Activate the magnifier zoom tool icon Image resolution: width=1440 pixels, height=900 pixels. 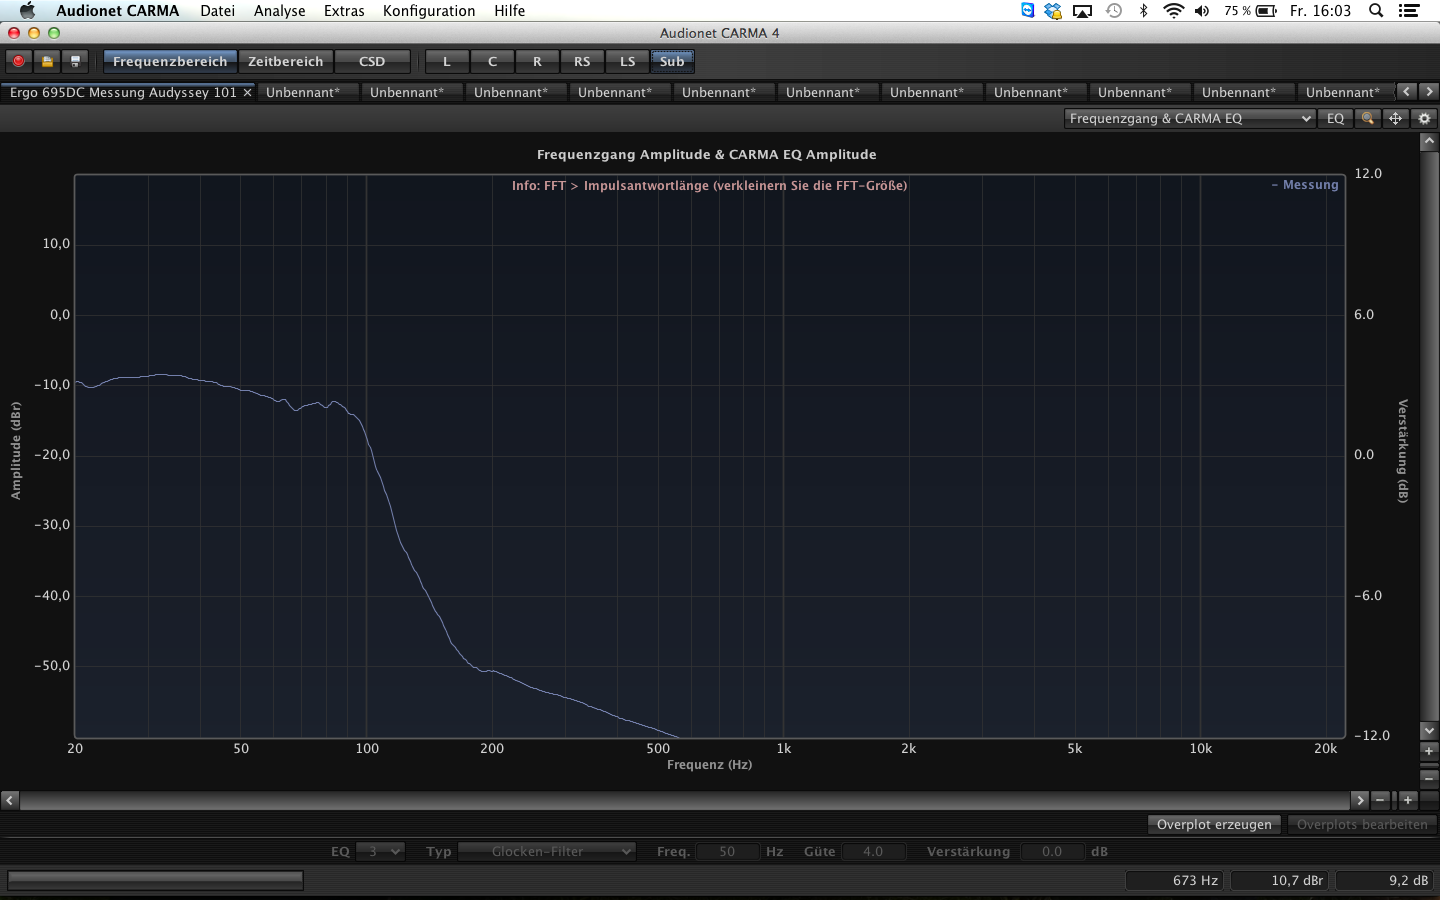tap(1367, 118)
